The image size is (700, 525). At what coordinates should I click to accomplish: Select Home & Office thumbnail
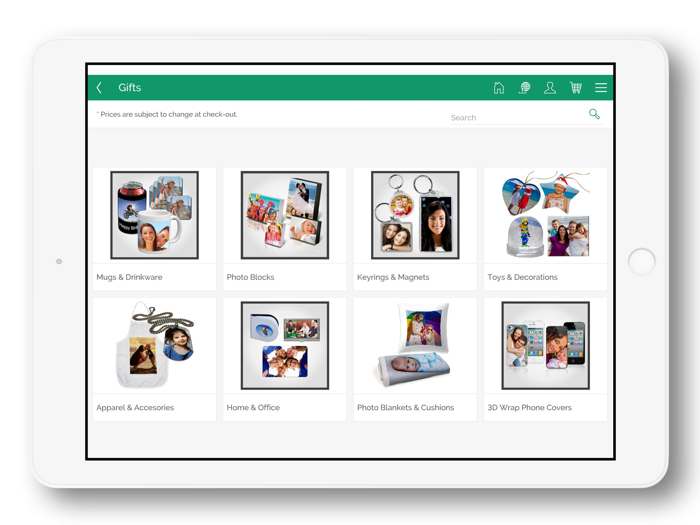tap(285, 345)
